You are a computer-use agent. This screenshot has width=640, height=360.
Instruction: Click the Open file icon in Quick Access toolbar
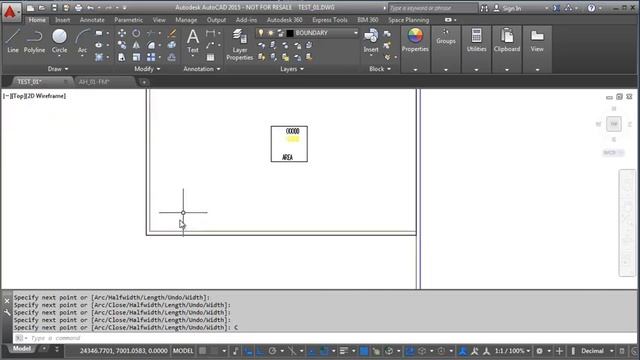(42, 8)
